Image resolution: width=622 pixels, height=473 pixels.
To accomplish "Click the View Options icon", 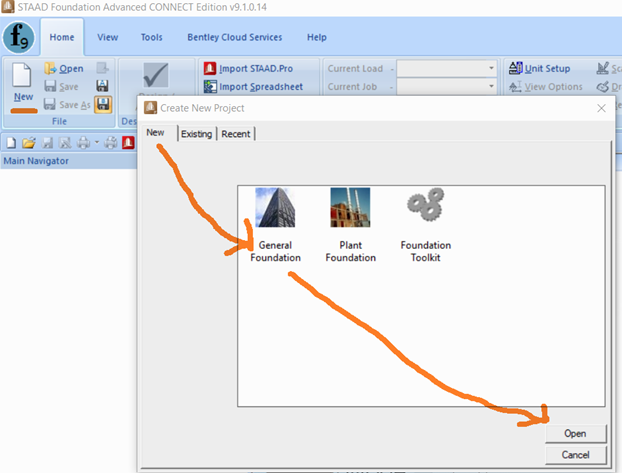I will [x=515, y=86].
